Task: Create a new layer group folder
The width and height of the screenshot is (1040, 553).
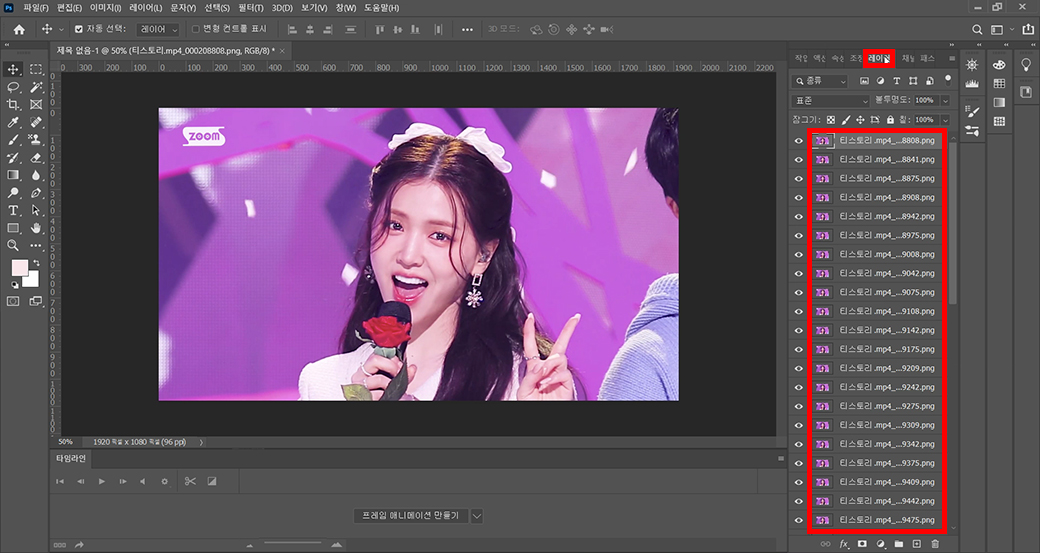Action: (x=899, y=544)
